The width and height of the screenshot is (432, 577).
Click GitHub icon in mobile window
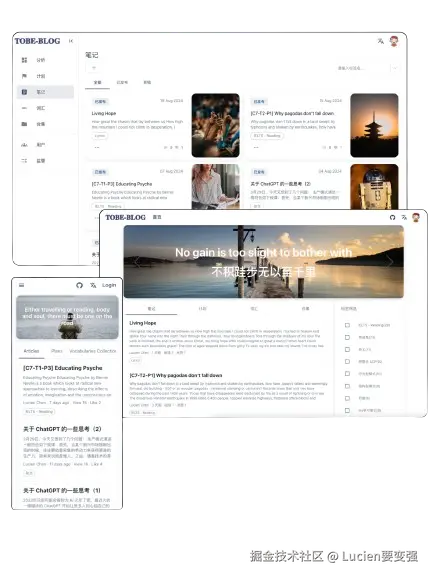[x=79, y=285]
